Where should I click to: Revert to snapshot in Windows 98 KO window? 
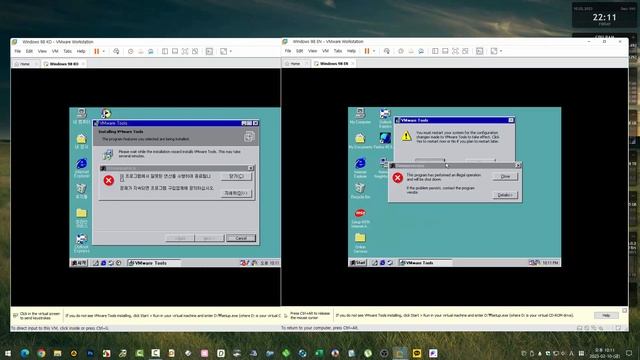141,51
